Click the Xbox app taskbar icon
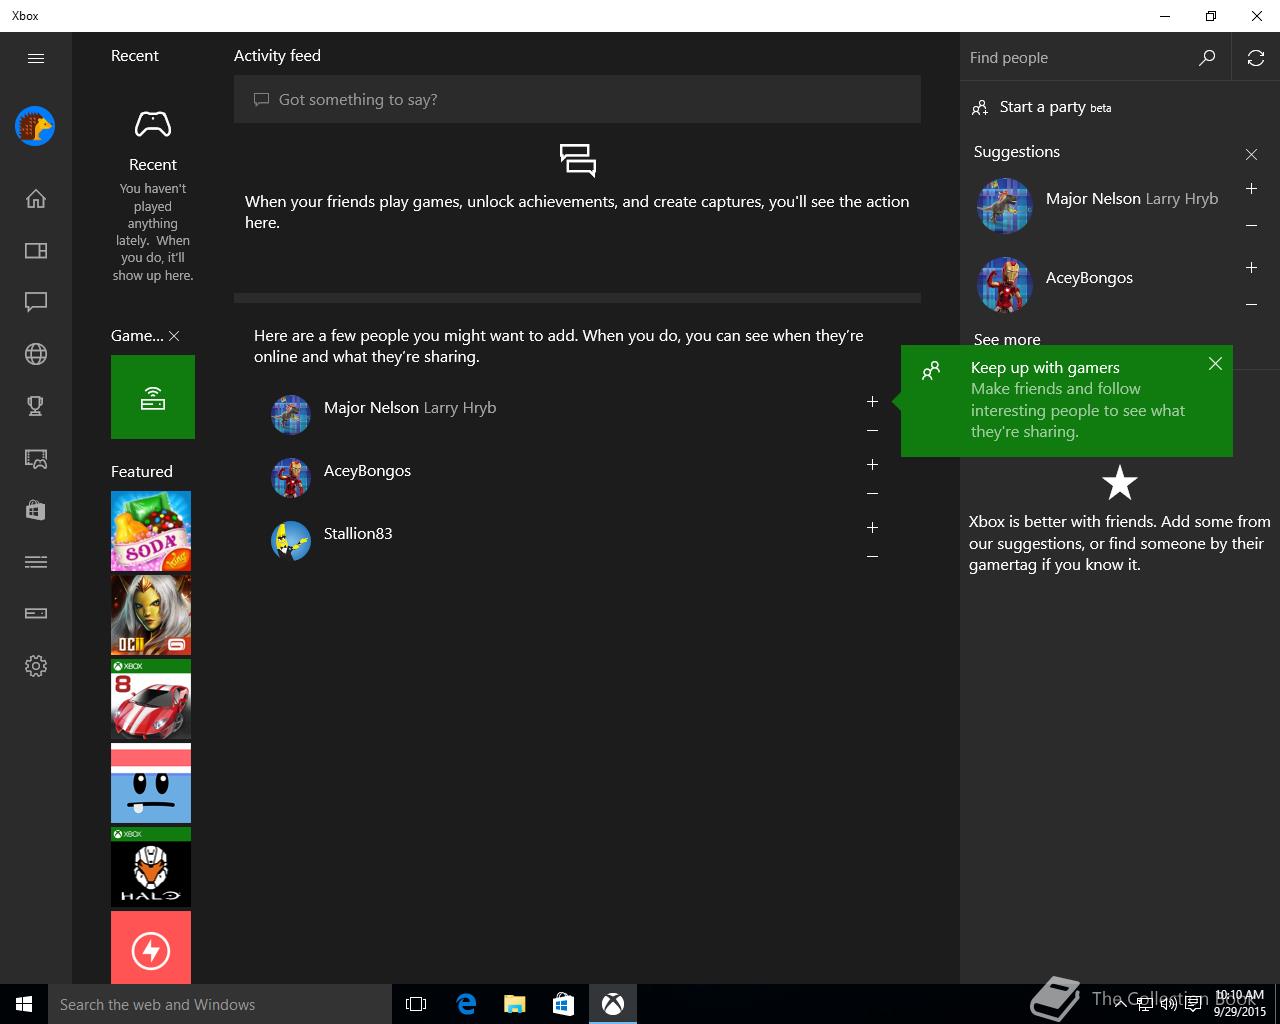This screenshot has width=1280, height=1024. 613,1004
